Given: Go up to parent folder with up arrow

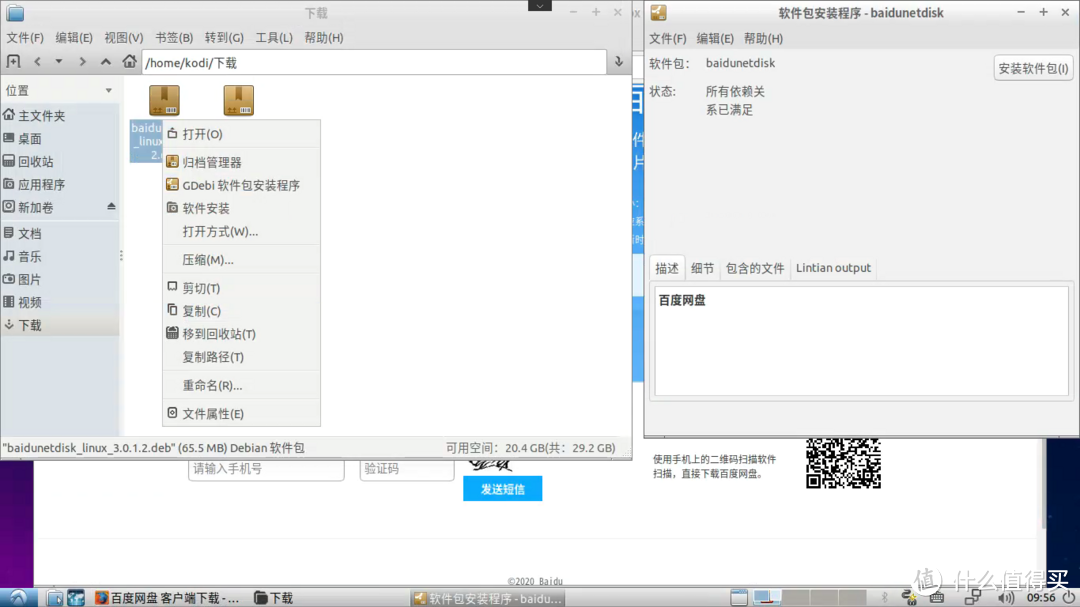Looking at the screenshot, I should pyautogui.click(x=105, y=61).
